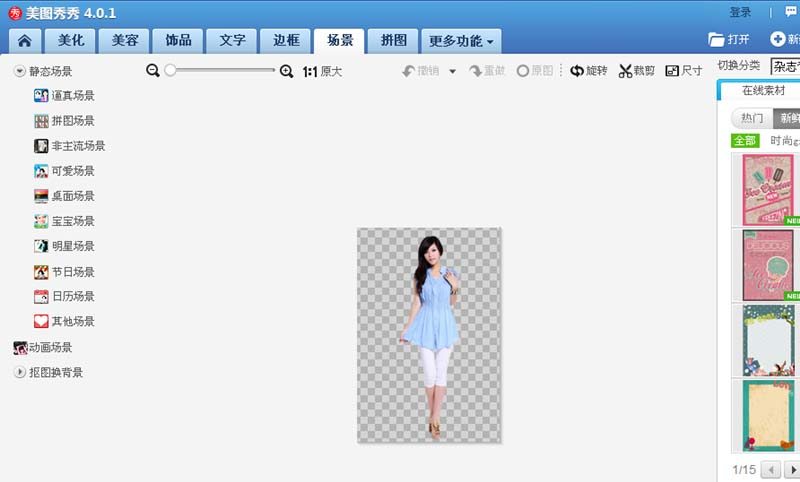Select 逼真场景 in the sidebar
The width and height of the screenshot is (800, 482).
point(64,95)
